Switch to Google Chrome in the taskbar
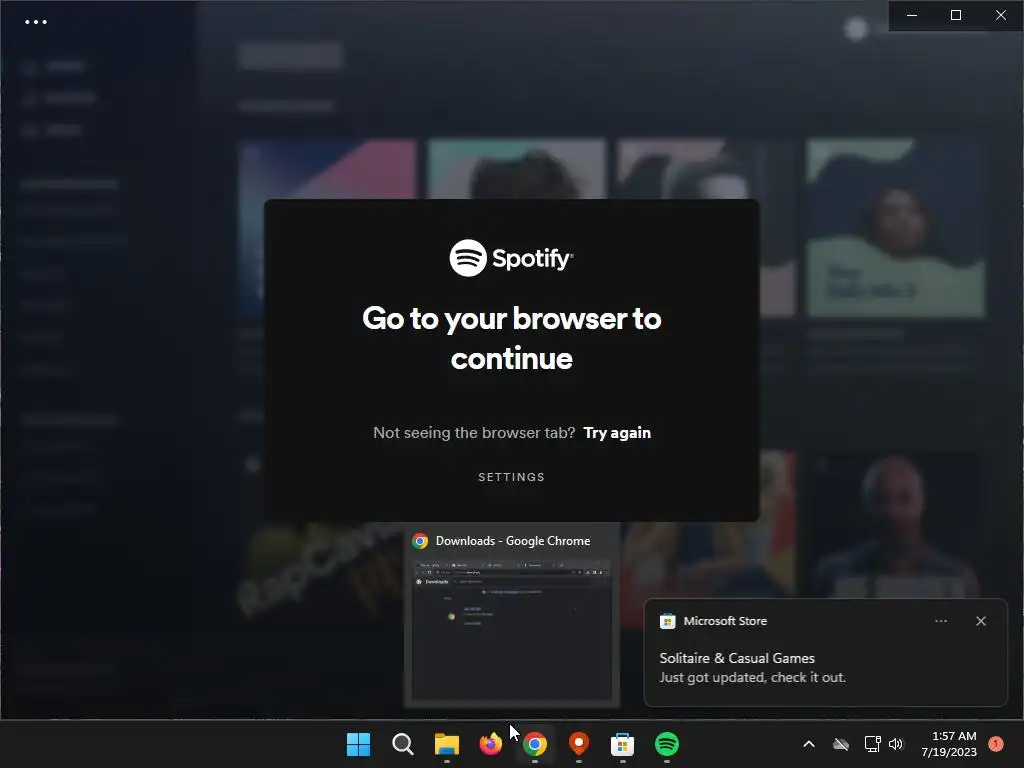The height and width of the screenshot is (768, 1024). tap(534, 744)
